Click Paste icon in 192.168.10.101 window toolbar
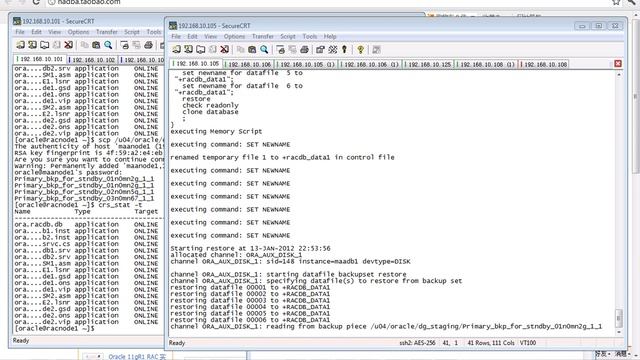640x360 pixels. tap(96, 44)
